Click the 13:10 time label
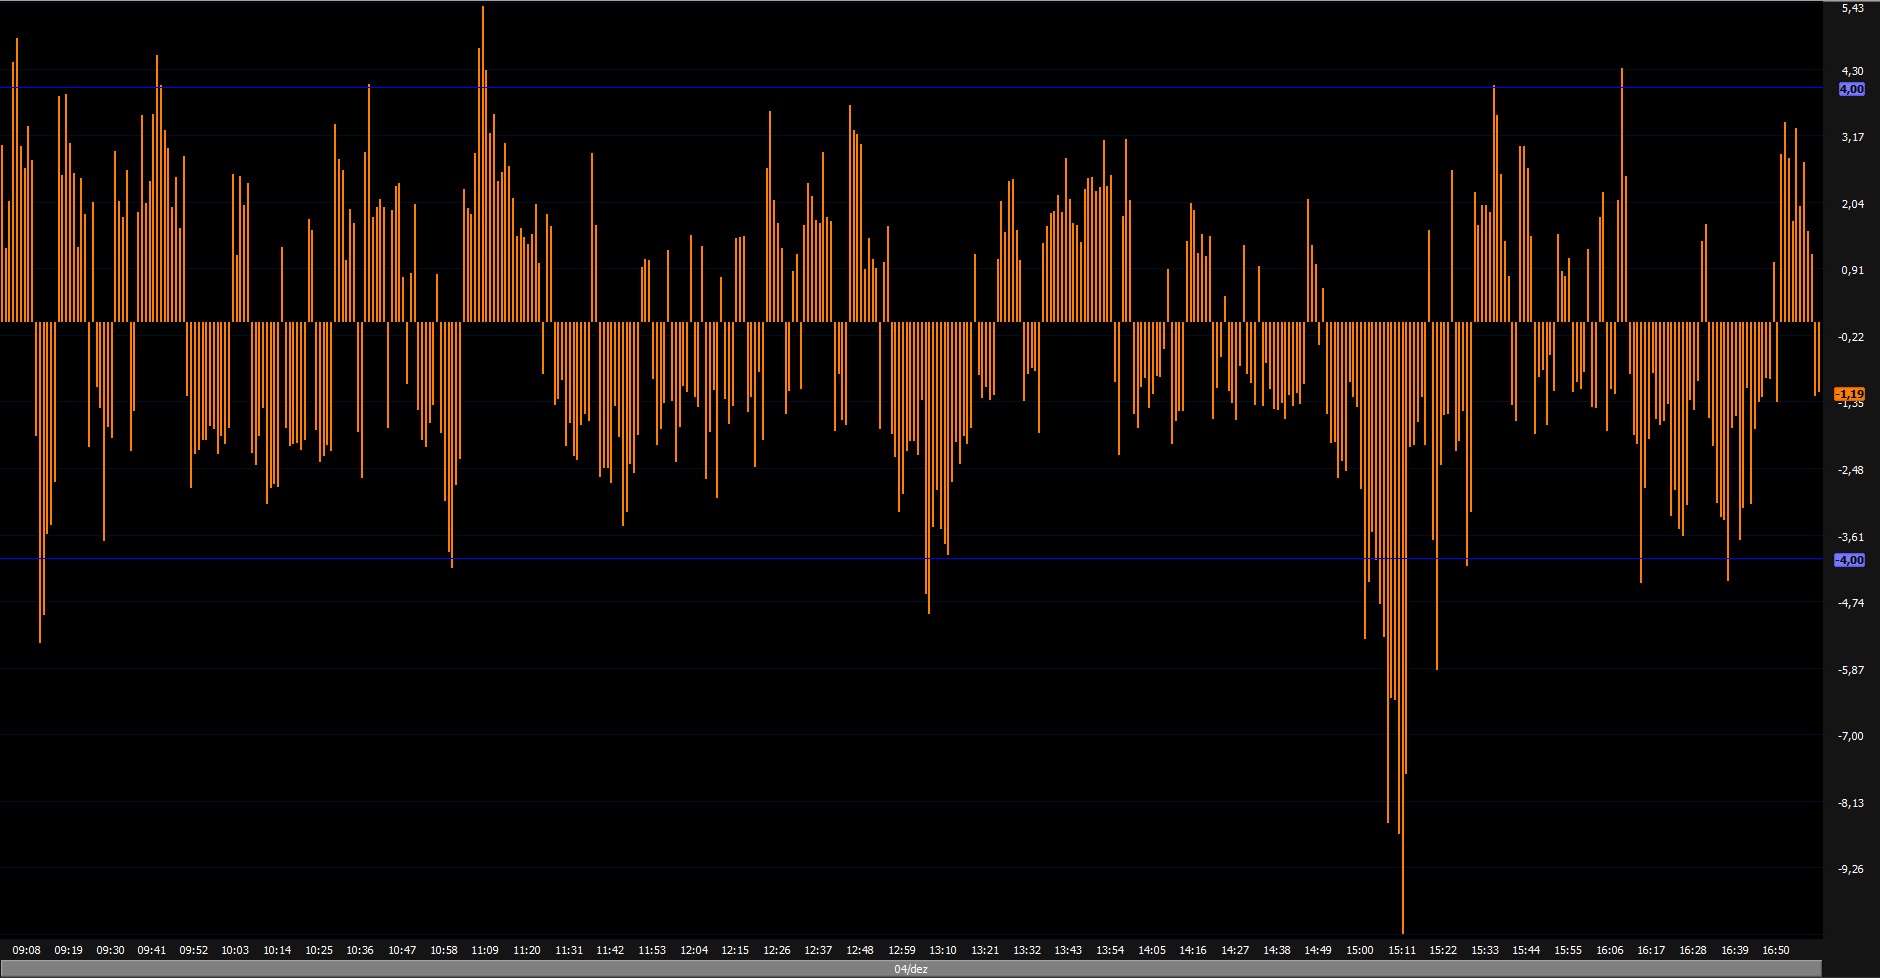The height and width of the screenshot is (978, 1880). pyautogui.click(x=943, y=950)
